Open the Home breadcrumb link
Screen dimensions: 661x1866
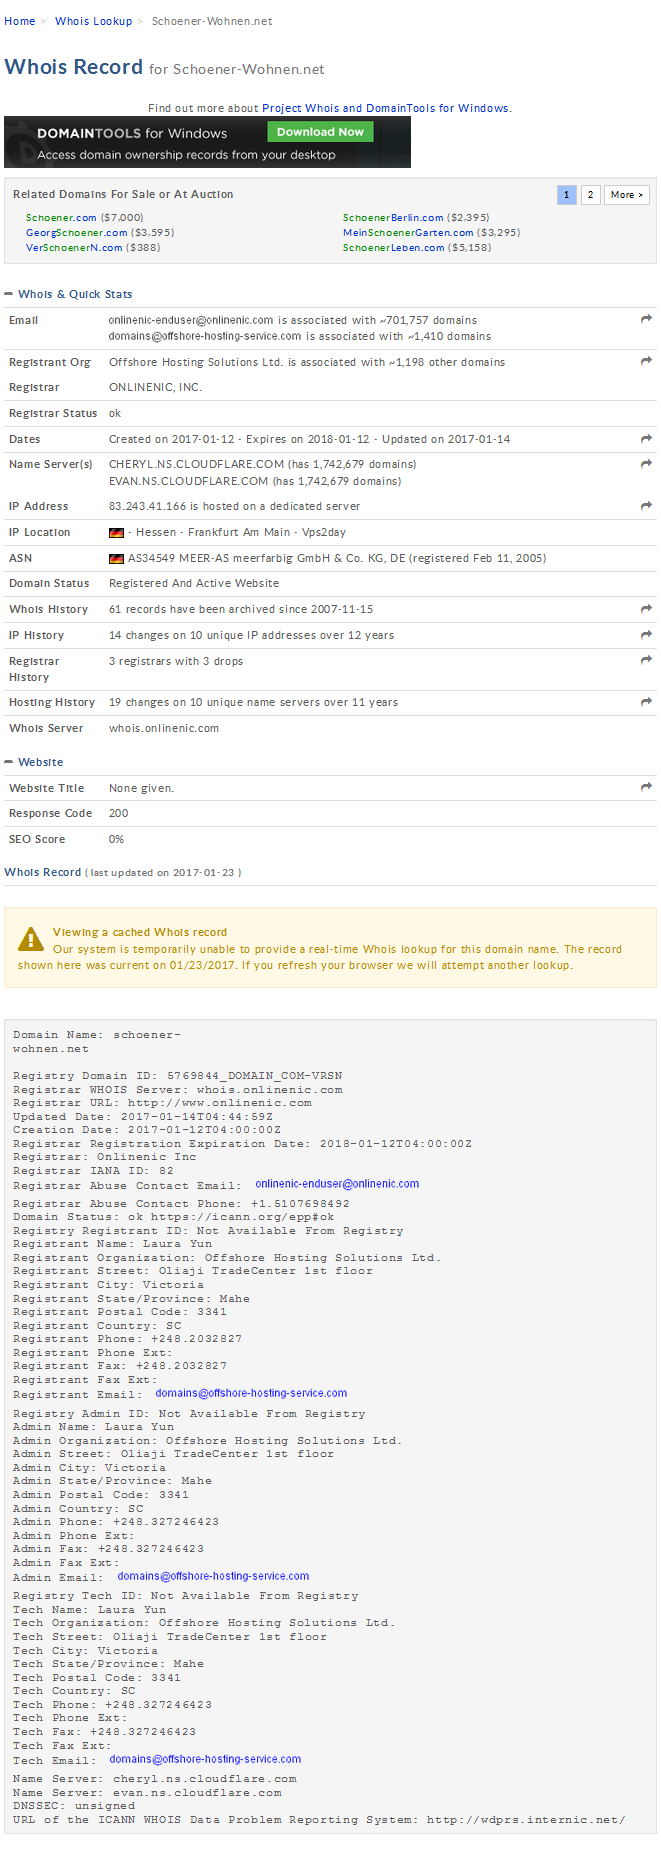[x=20, y=21]
